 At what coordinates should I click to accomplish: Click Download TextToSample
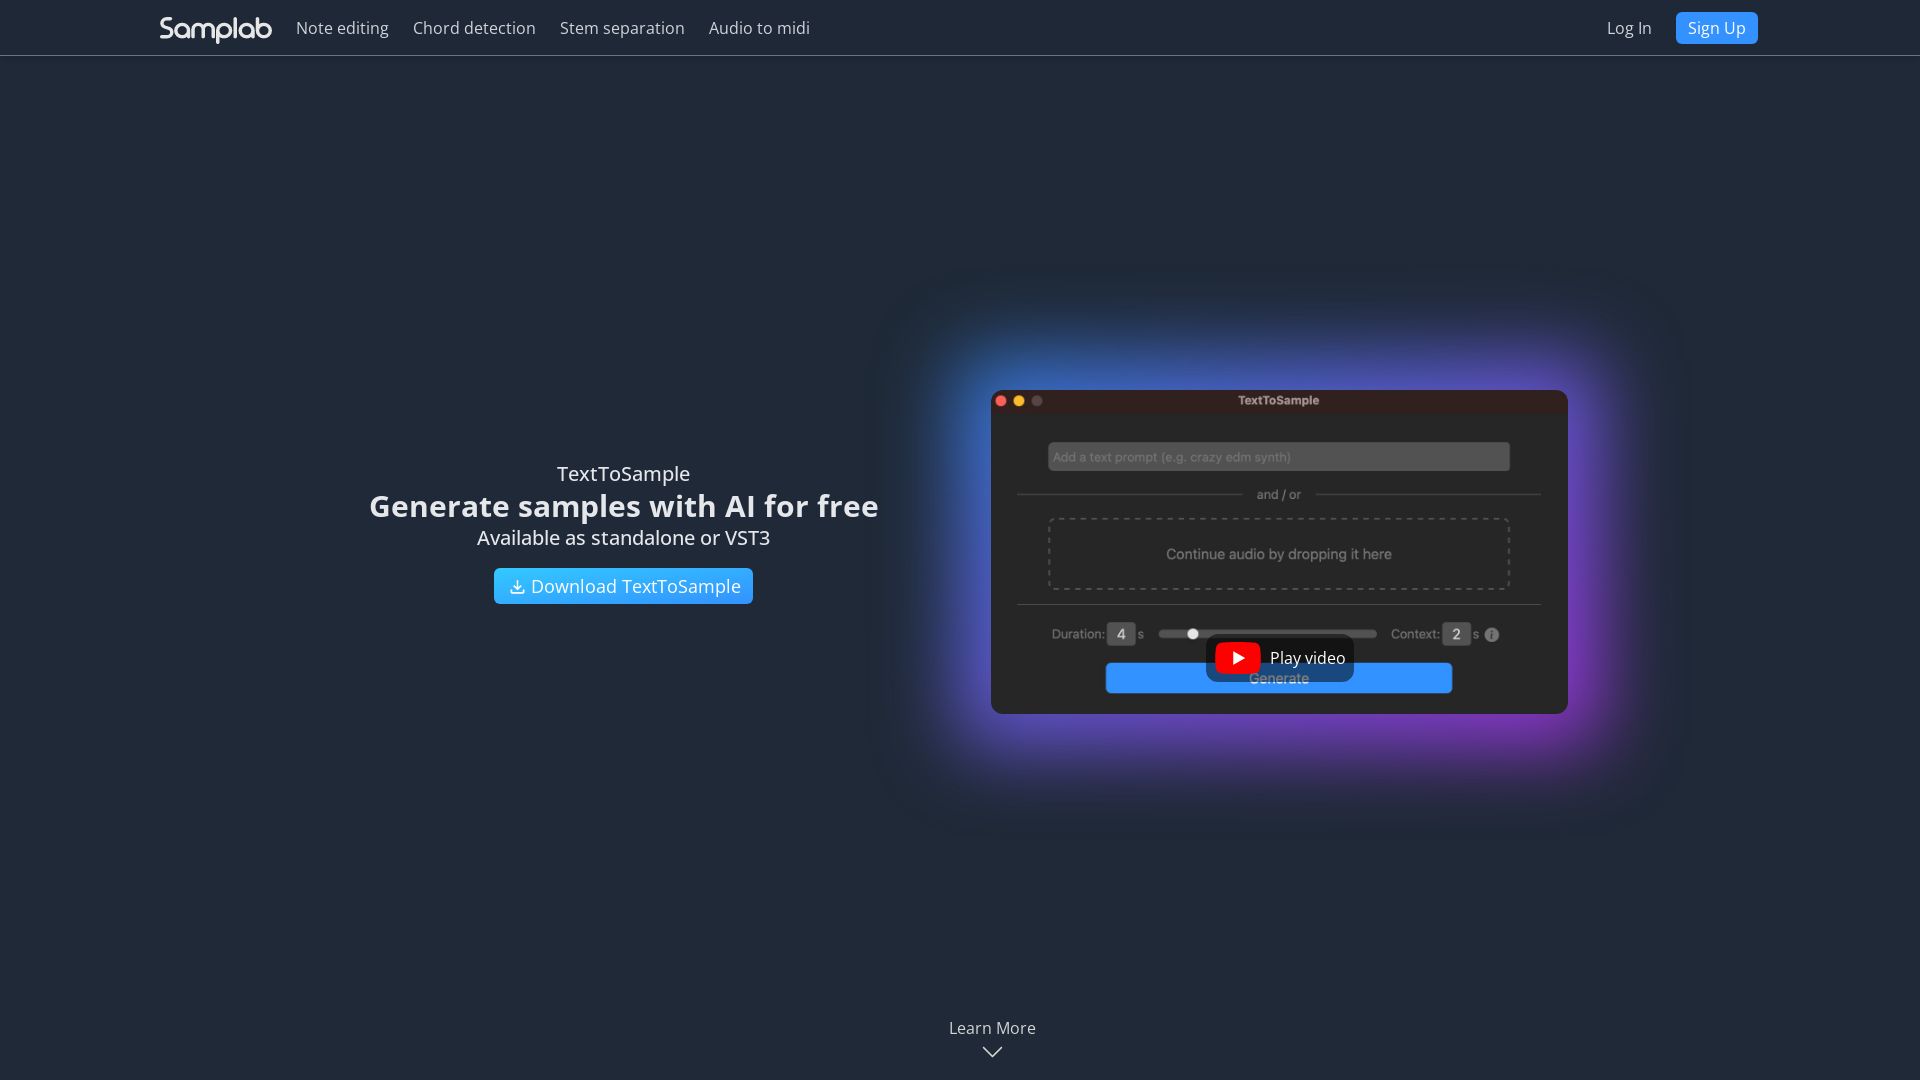pos(623,586)
